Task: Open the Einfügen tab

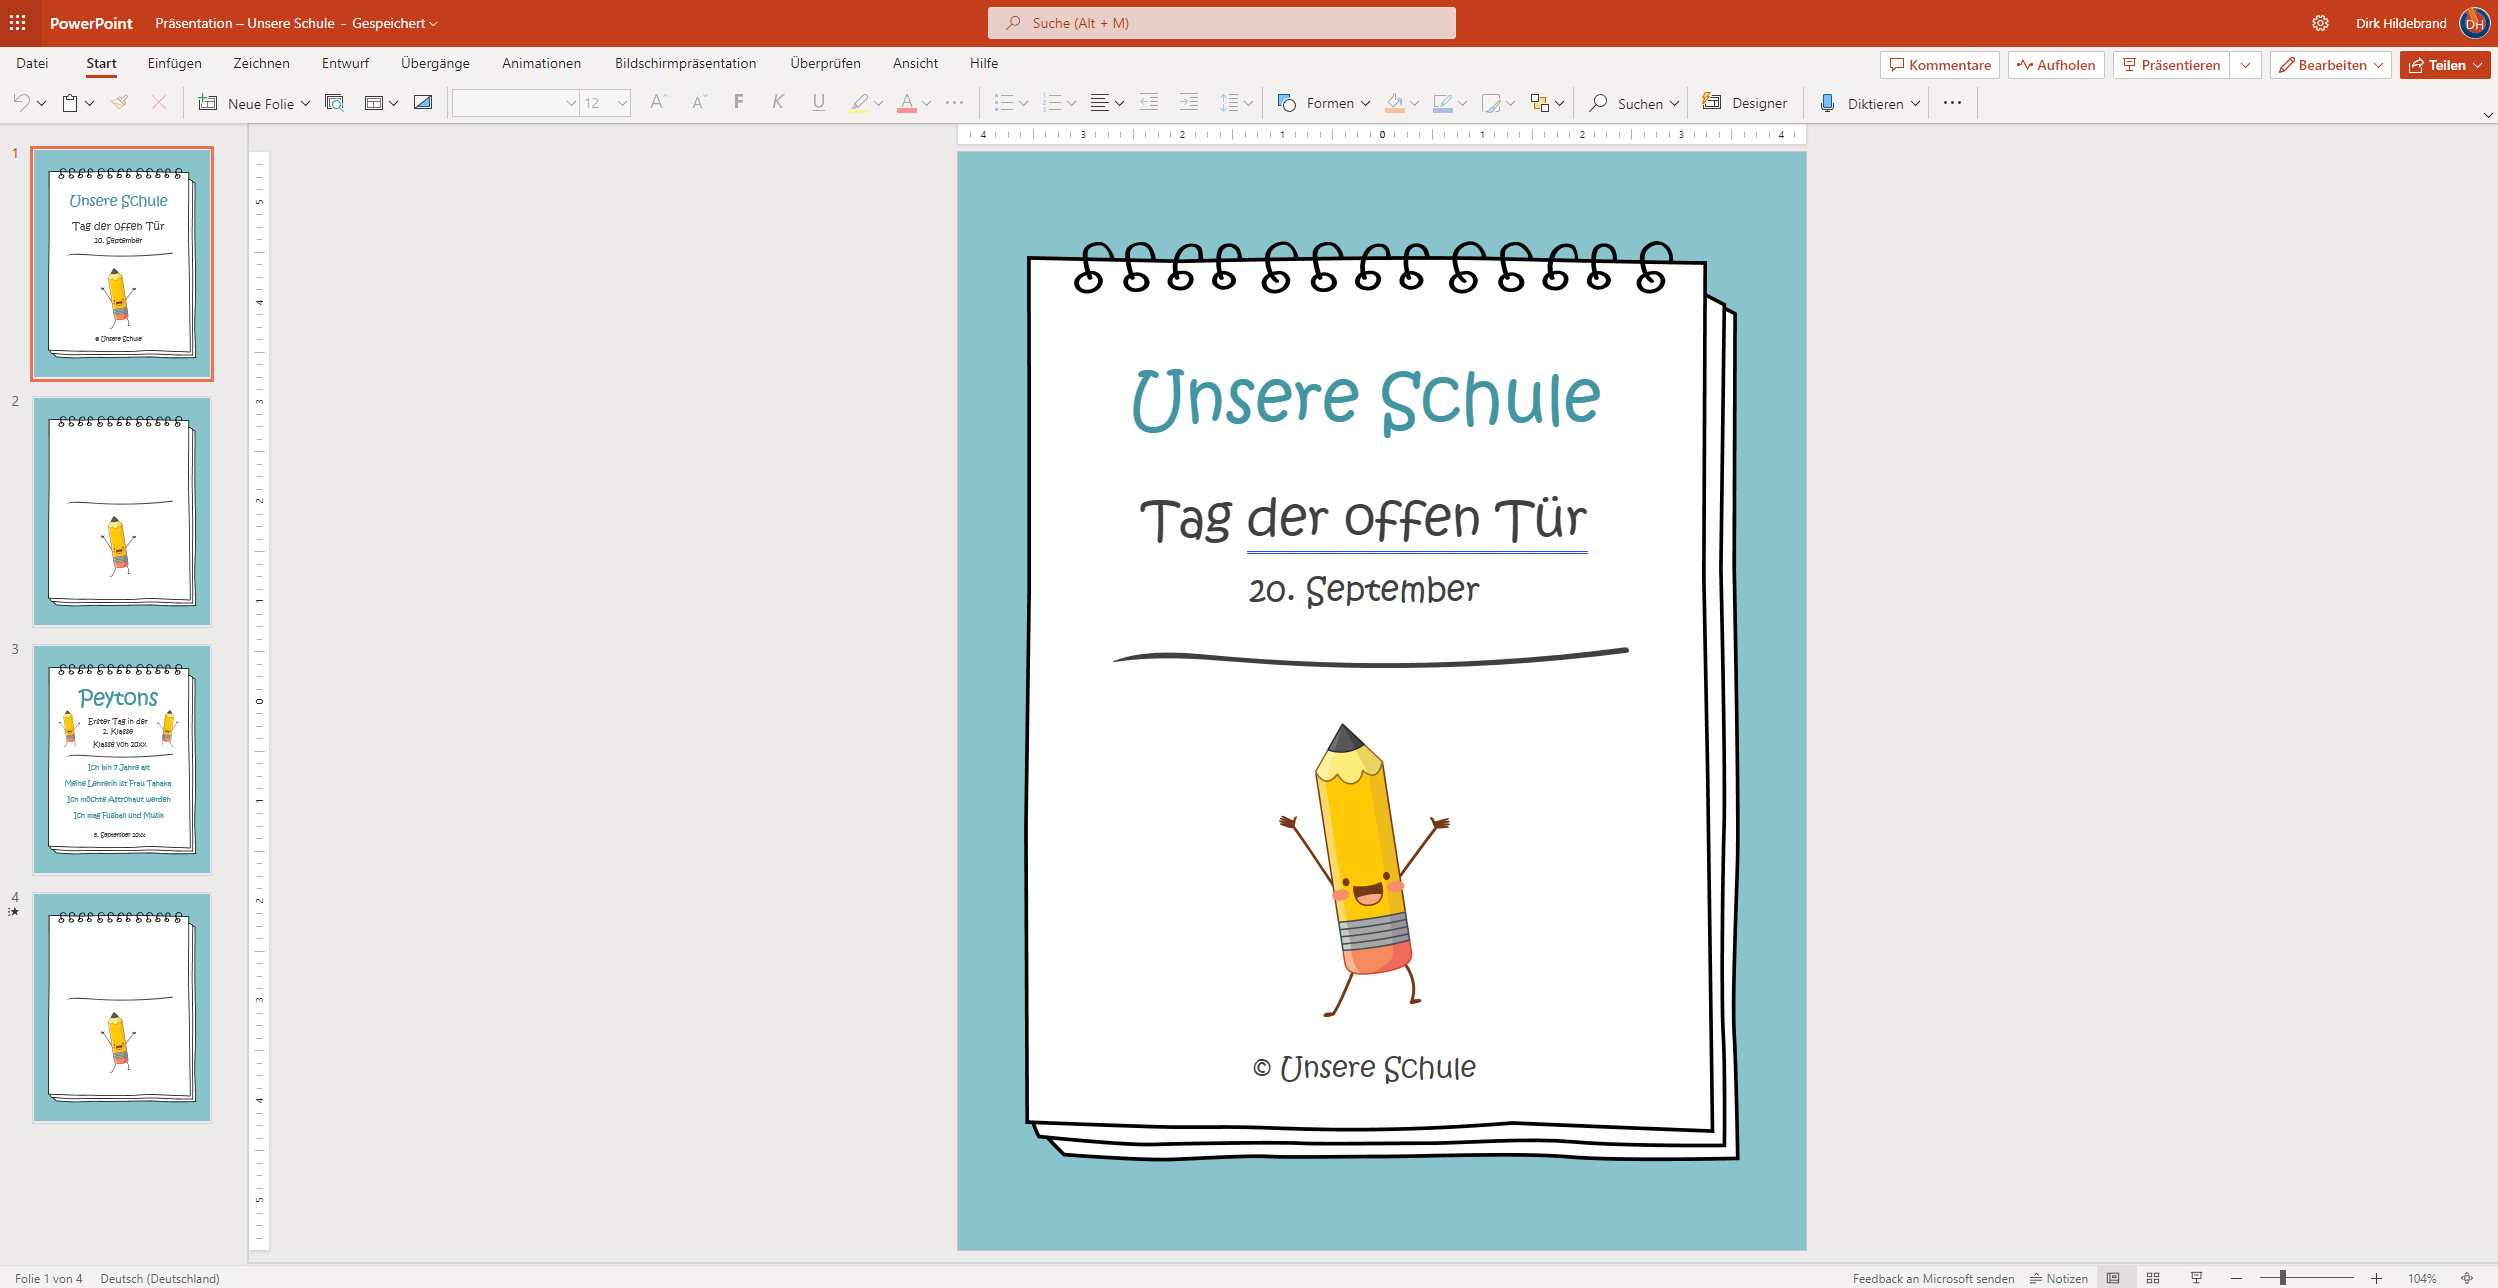Action: tap(174, 63)
